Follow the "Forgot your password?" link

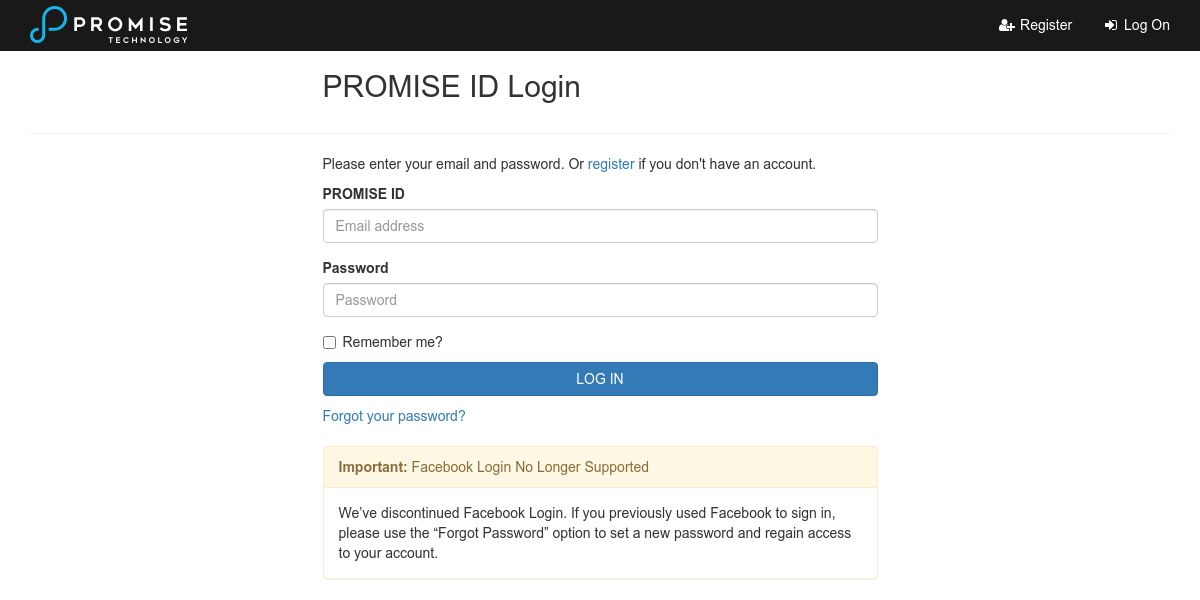[394, 416]
